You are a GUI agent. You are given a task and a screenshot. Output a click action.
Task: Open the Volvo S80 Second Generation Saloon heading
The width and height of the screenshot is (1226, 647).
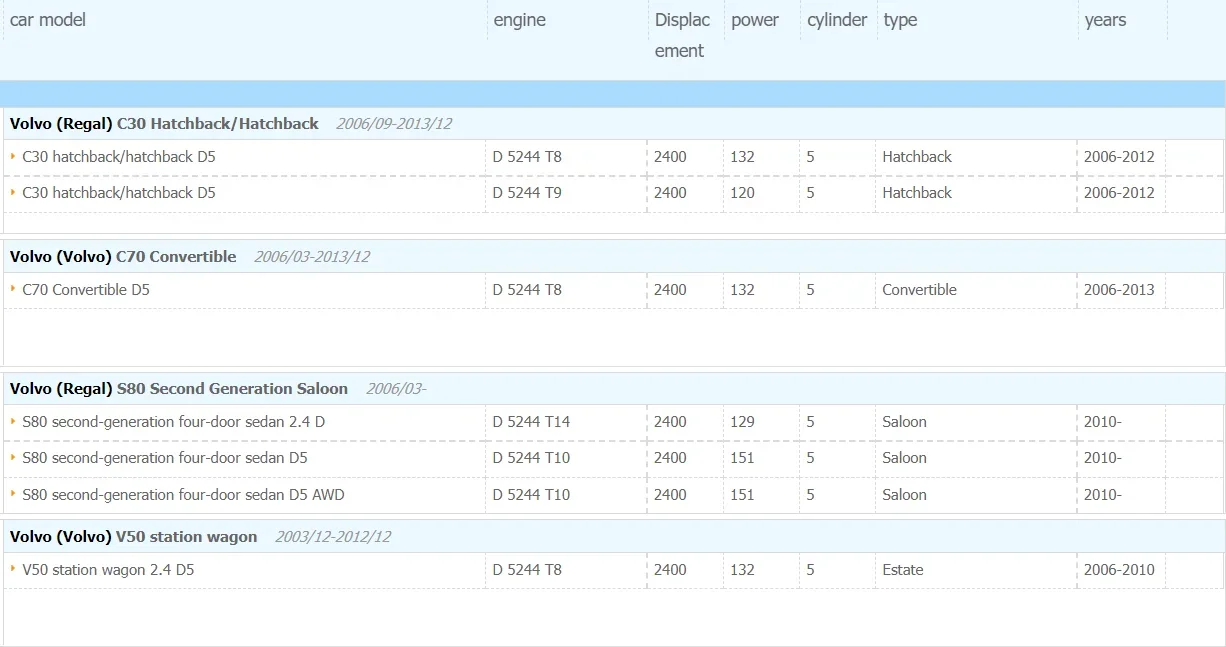179,389
